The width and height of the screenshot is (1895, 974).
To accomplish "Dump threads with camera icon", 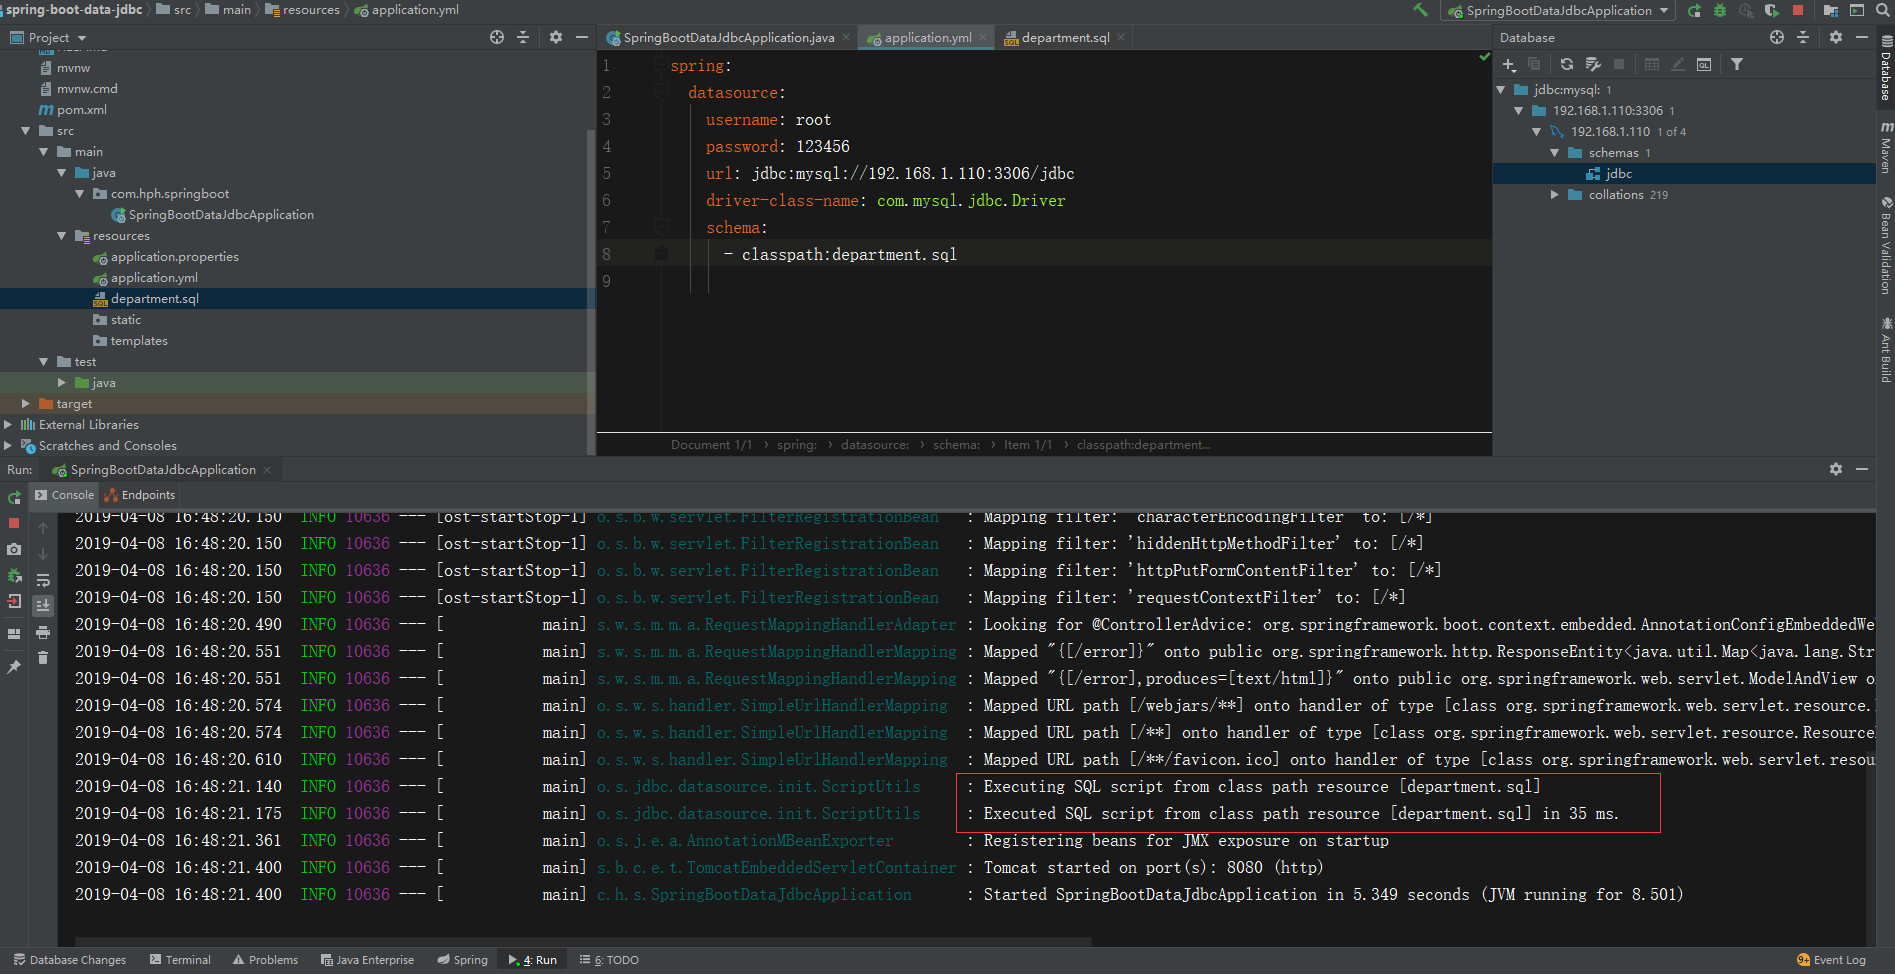I will click(x=14, y=549).
